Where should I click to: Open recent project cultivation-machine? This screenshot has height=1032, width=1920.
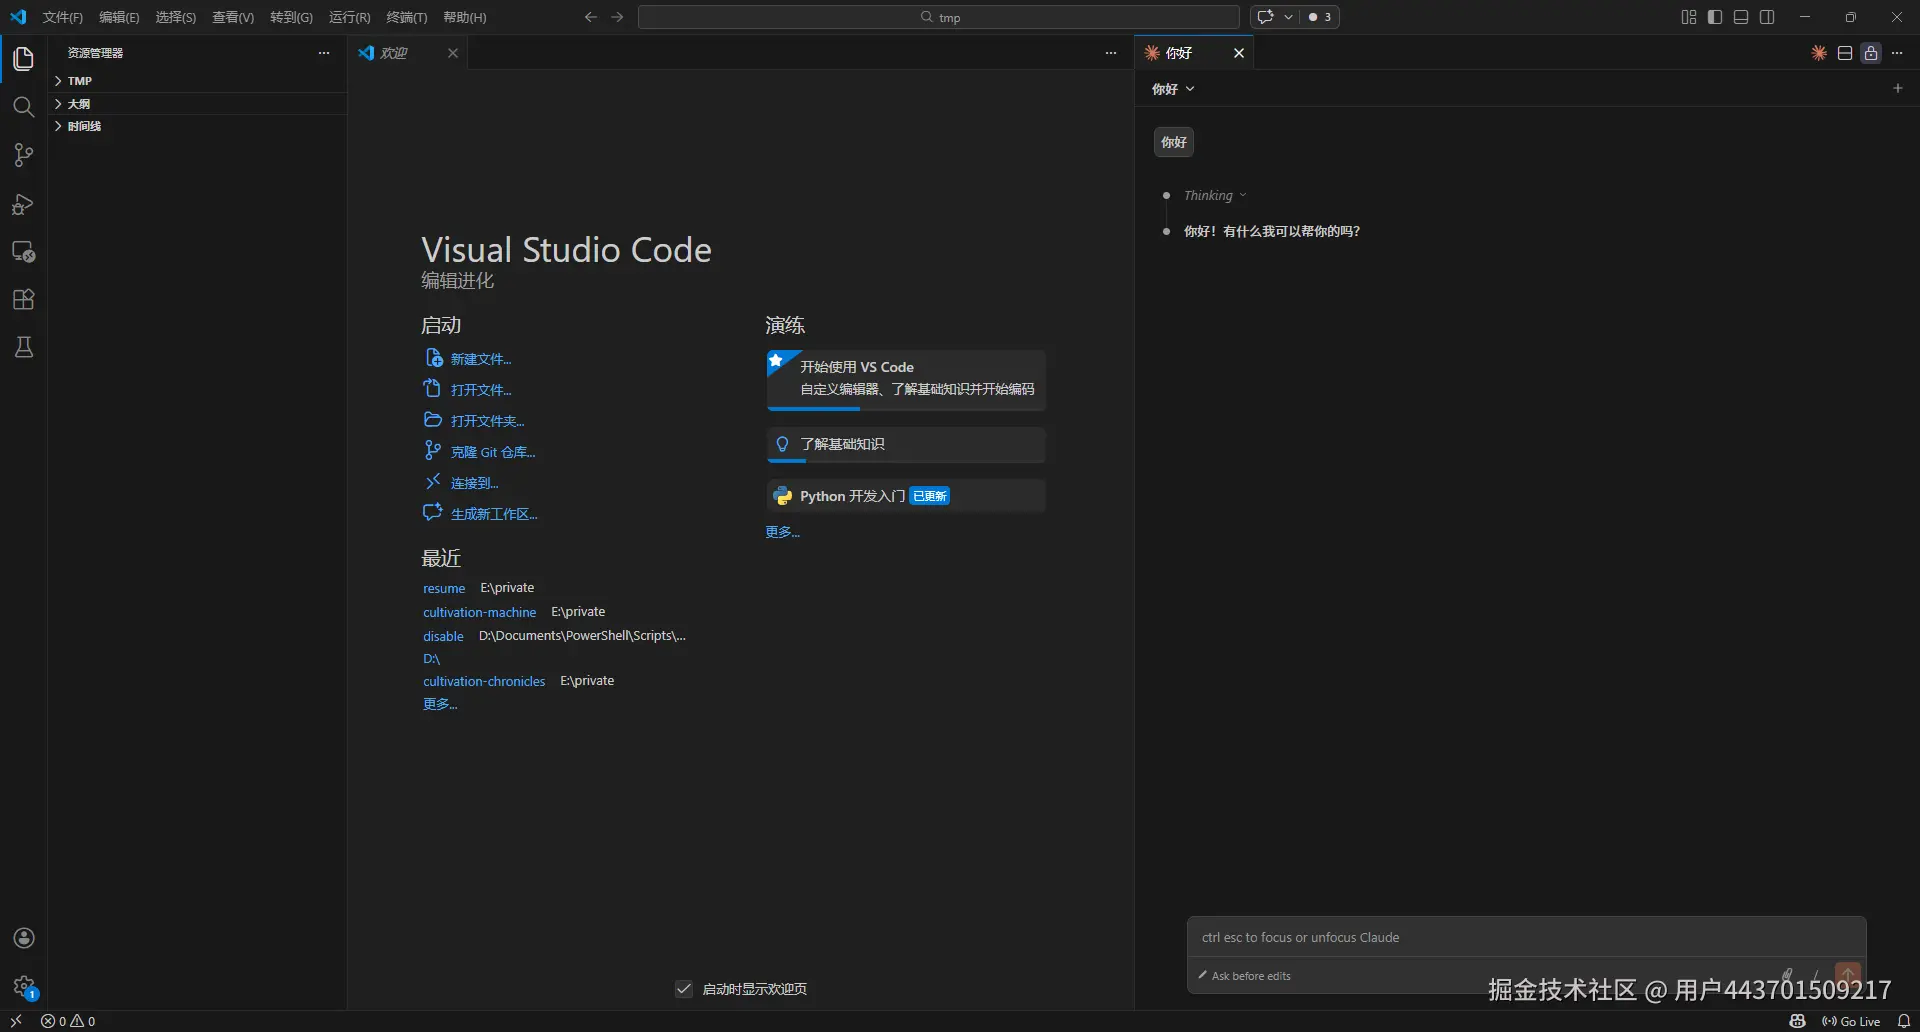[480, 611]
